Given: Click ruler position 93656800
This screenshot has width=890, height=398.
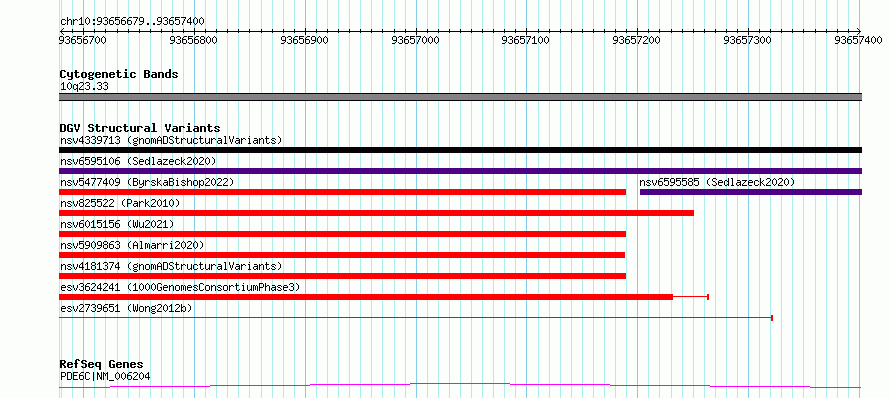Looking at the screenshot, I should pyautogui.click(x=194, y=40).
